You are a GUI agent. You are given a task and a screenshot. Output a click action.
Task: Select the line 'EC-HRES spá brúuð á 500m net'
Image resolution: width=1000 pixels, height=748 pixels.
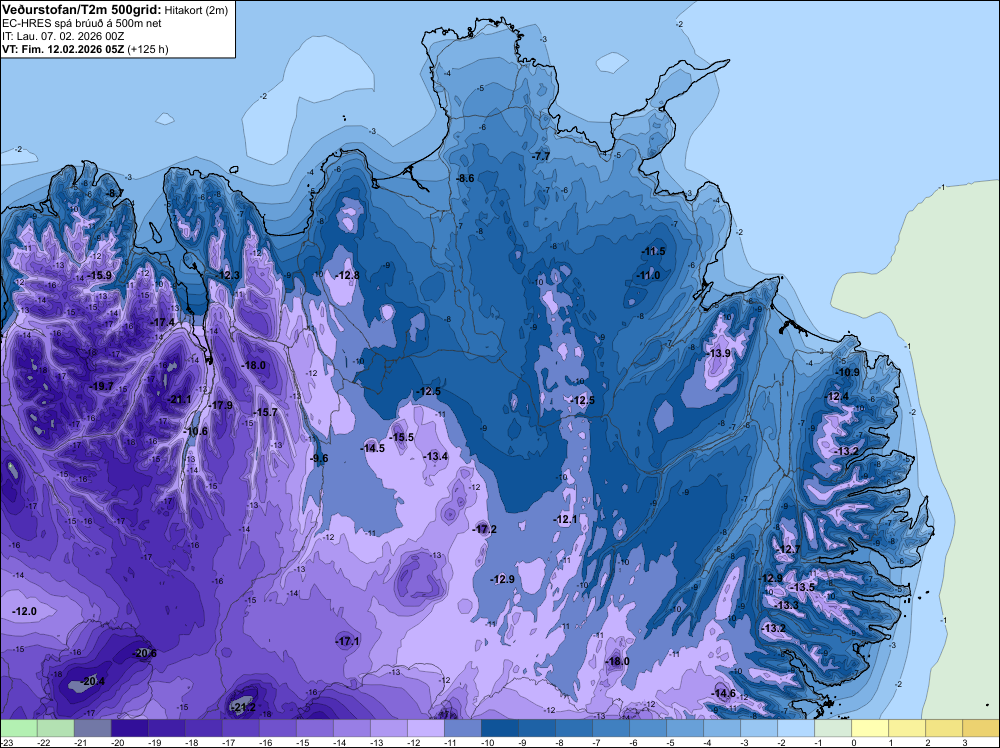[x=82, y=23]
